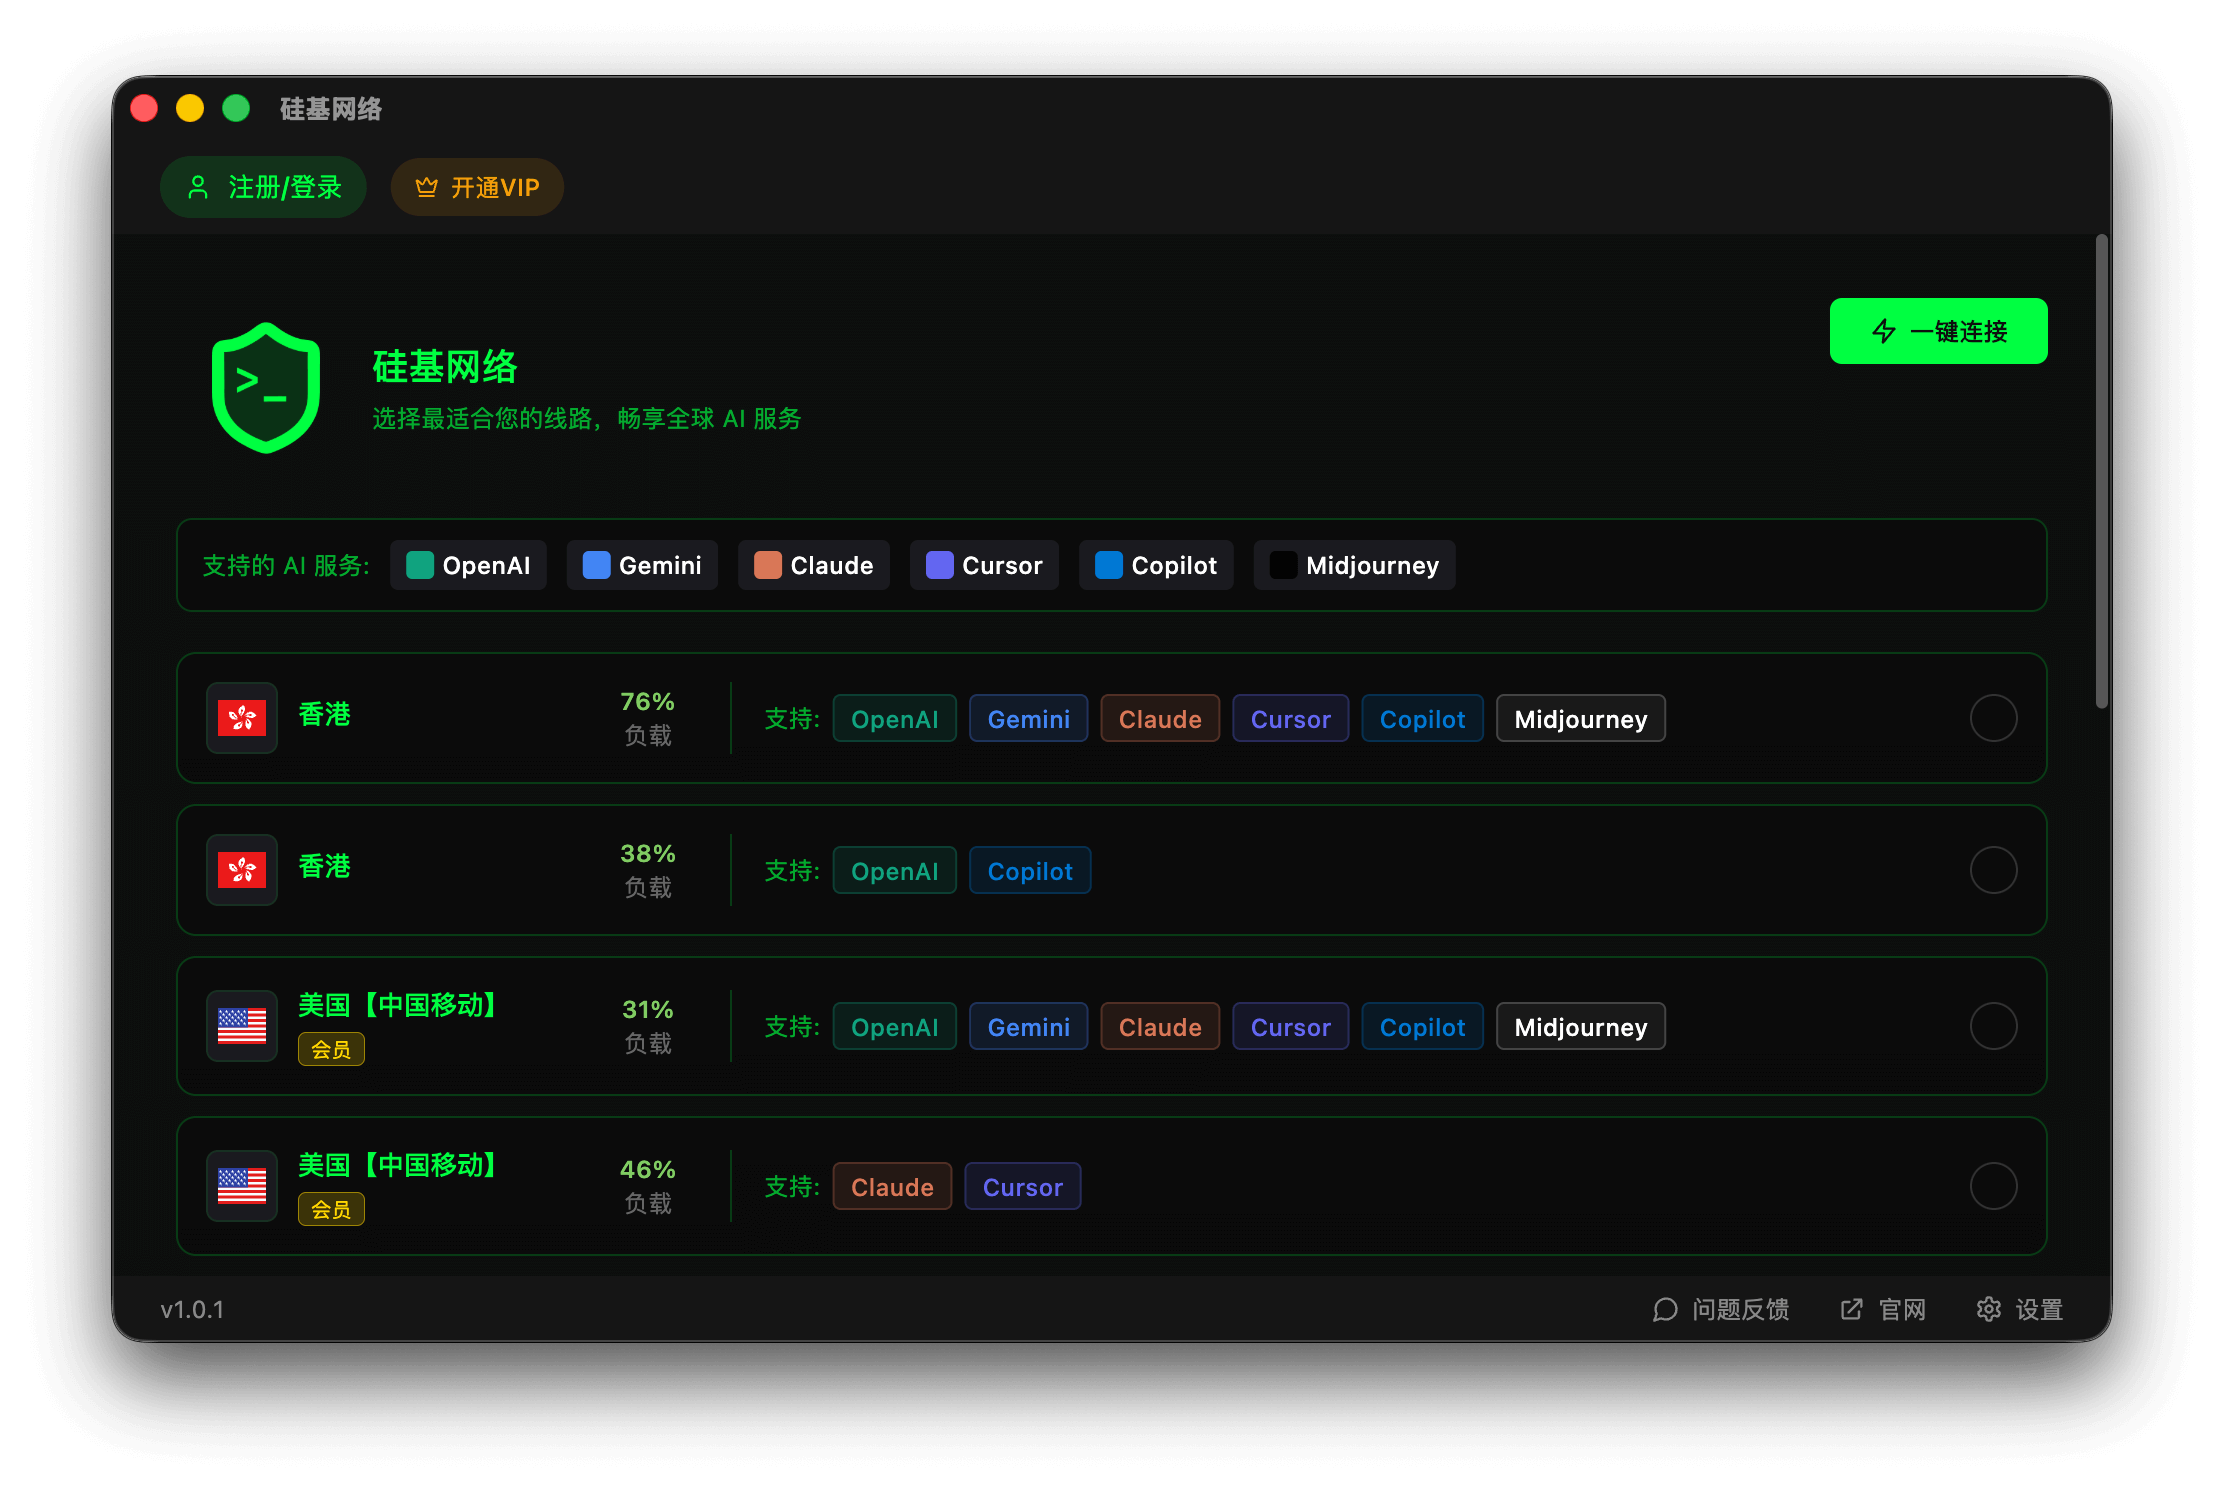Image resolution: width=2224 pixels, height=1490 pixels.
Task: Click the OpenAI service filter badge
Action: pos(468,565)
